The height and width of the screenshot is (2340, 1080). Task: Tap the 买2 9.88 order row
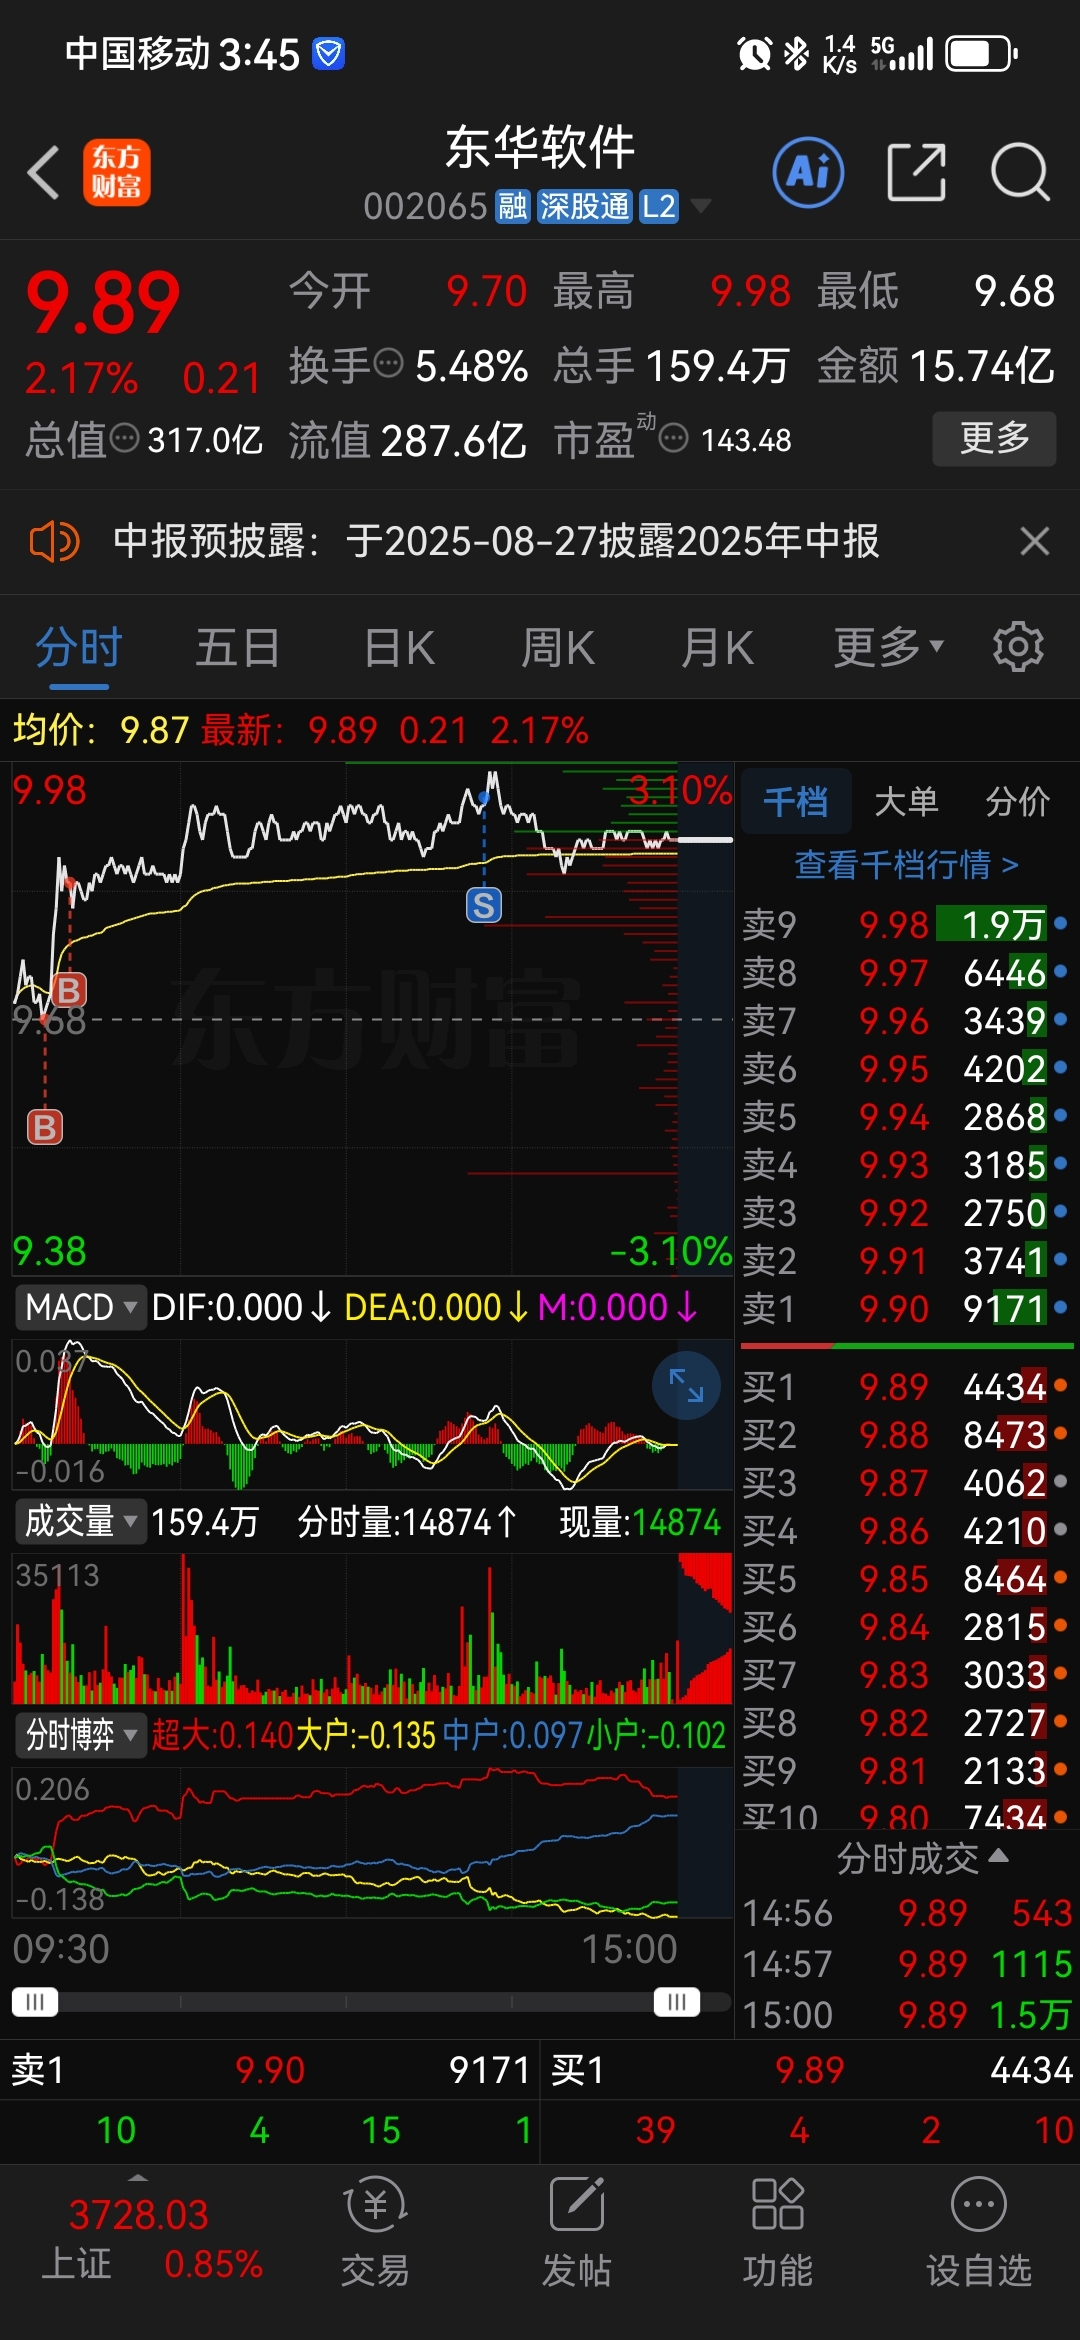click(x=906, y=1435)
